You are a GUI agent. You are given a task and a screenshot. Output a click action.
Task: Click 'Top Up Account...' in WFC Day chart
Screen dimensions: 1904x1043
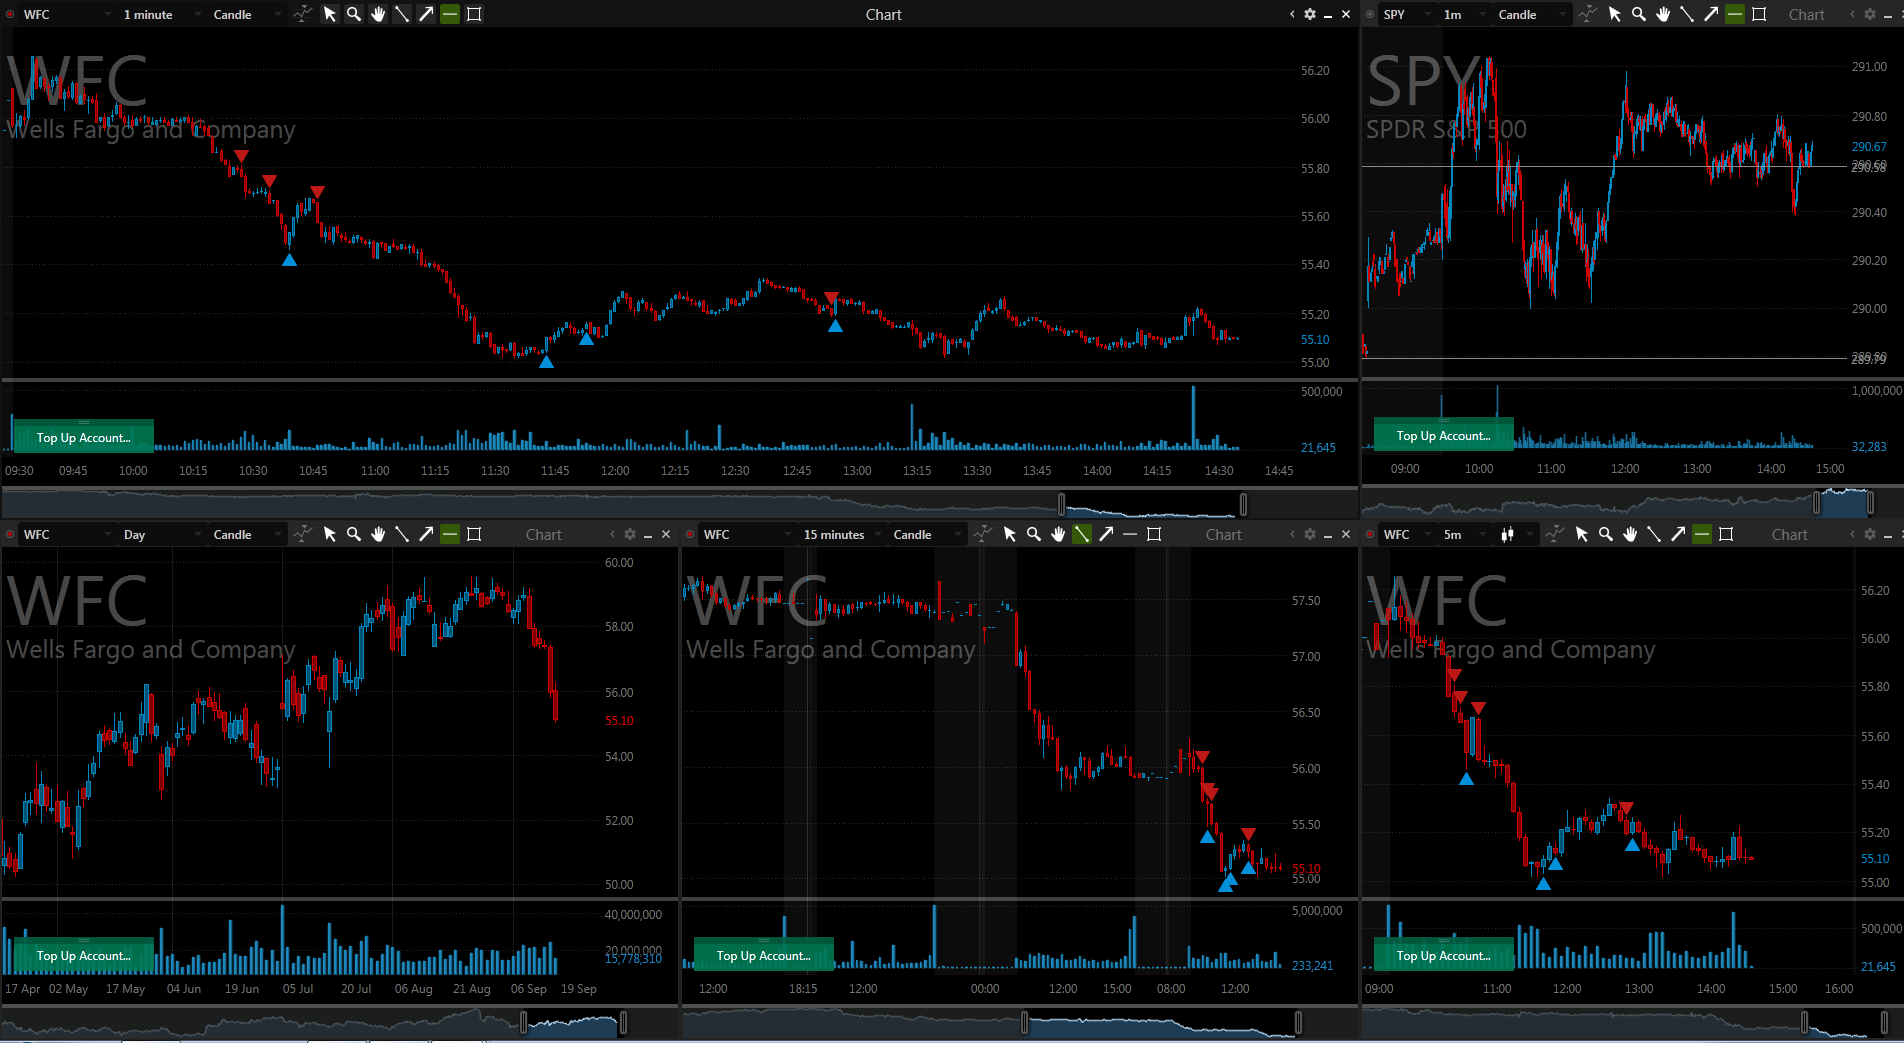point(83,955)
